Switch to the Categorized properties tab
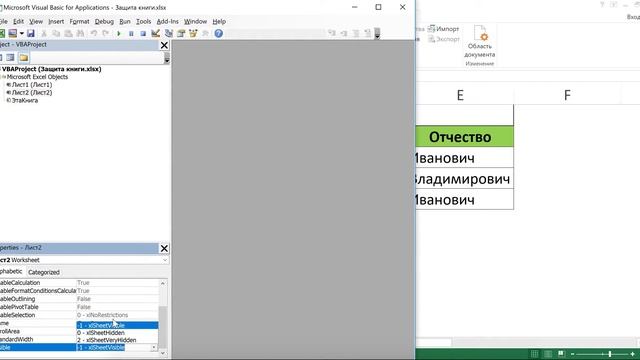The width and height of the screenshot is (640, 360). pyautogui.click(x=44, y=272)
